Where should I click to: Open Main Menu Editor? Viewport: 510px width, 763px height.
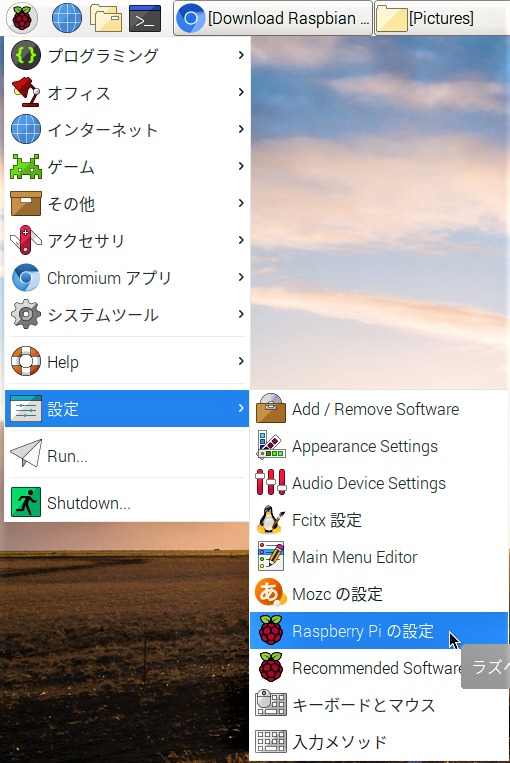pyautogui.click(x=379, y=557)
